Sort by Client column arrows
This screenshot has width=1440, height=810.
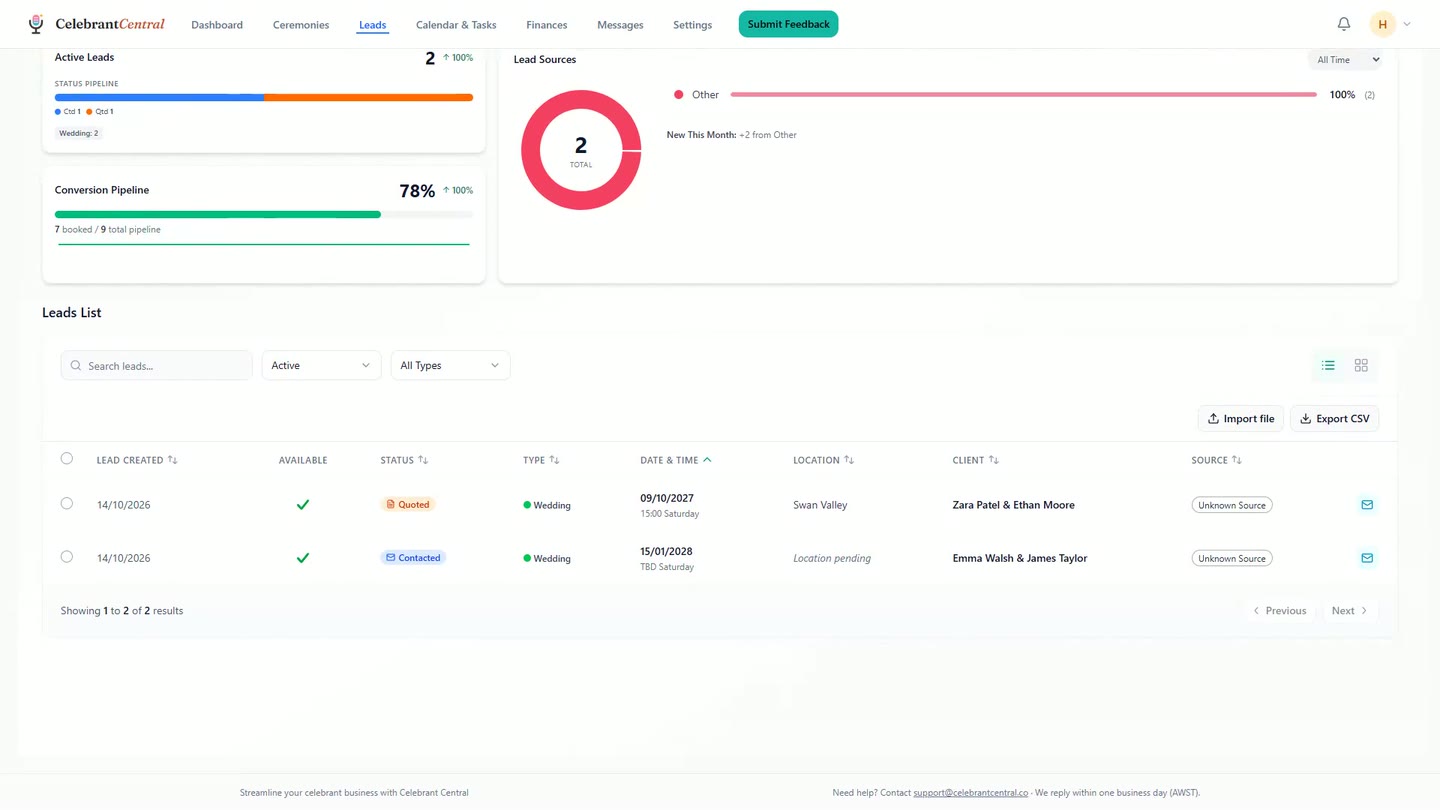pos(994,460)
